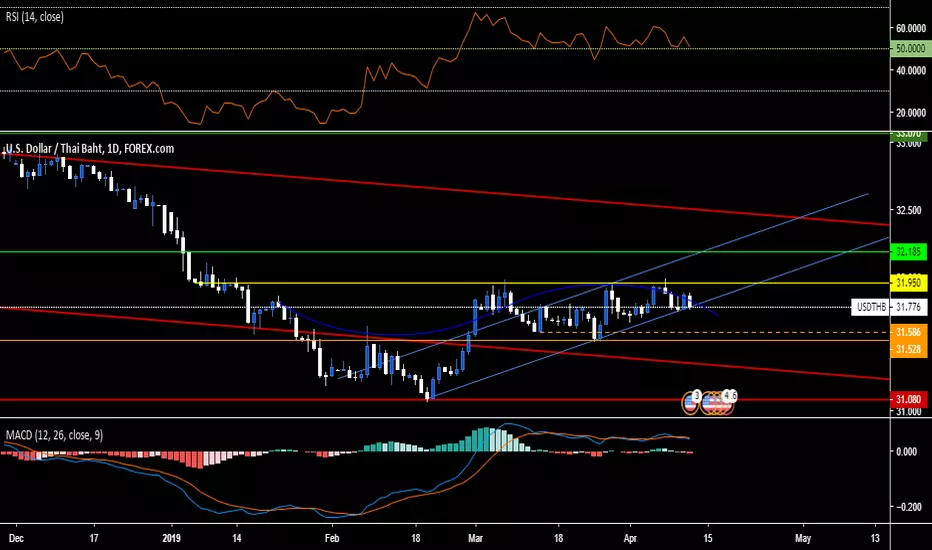Click the red 31.080 price label
932x550 pixels.
(x=908, y=400)
